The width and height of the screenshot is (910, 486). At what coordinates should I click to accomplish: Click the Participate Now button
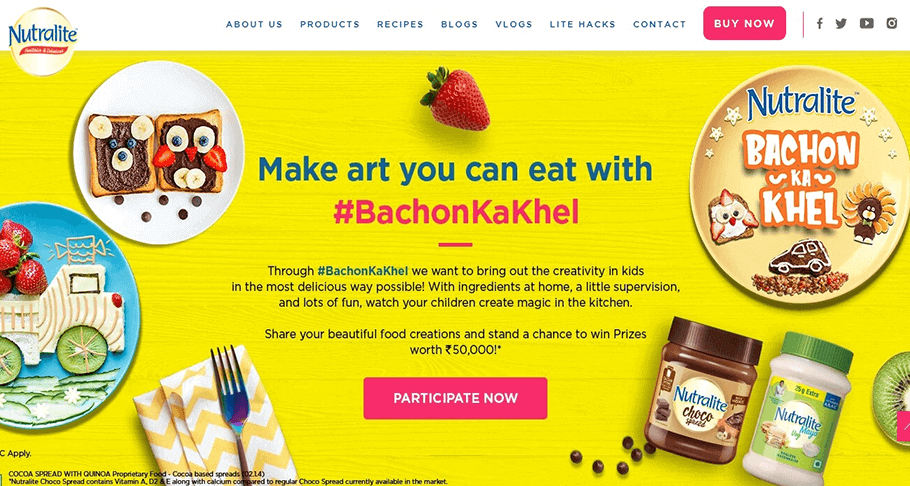click(456, 398)
